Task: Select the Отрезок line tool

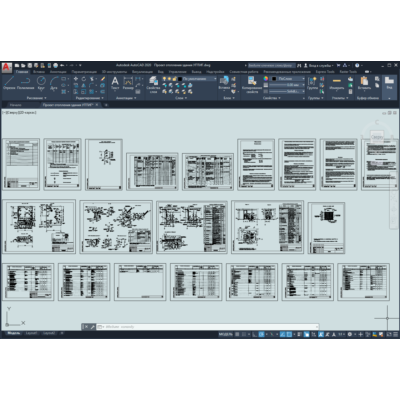Action: (x=9, y=83)
